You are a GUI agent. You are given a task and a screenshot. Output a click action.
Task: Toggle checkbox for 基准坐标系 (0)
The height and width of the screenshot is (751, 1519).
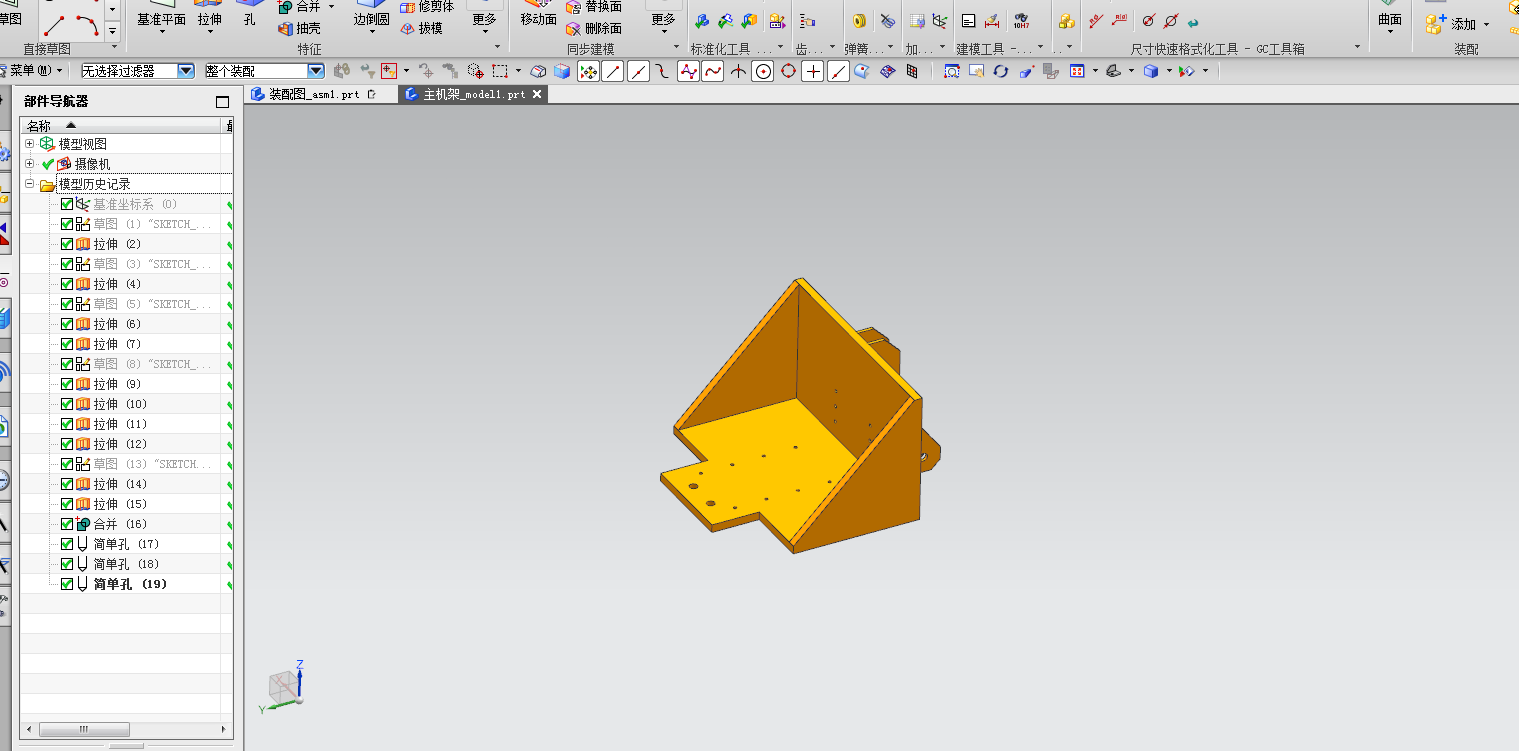pos(67,204)
